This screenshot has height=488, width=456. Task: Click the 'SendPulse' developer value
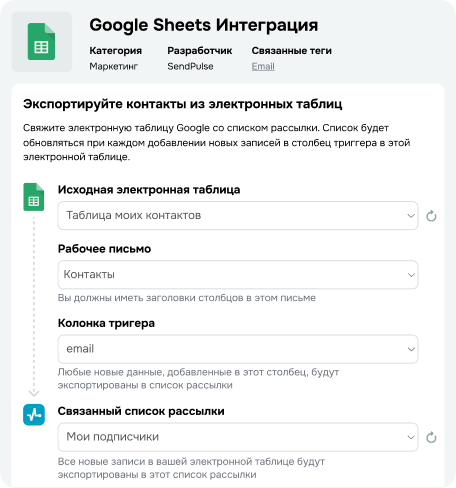click(x=190, y=66)
